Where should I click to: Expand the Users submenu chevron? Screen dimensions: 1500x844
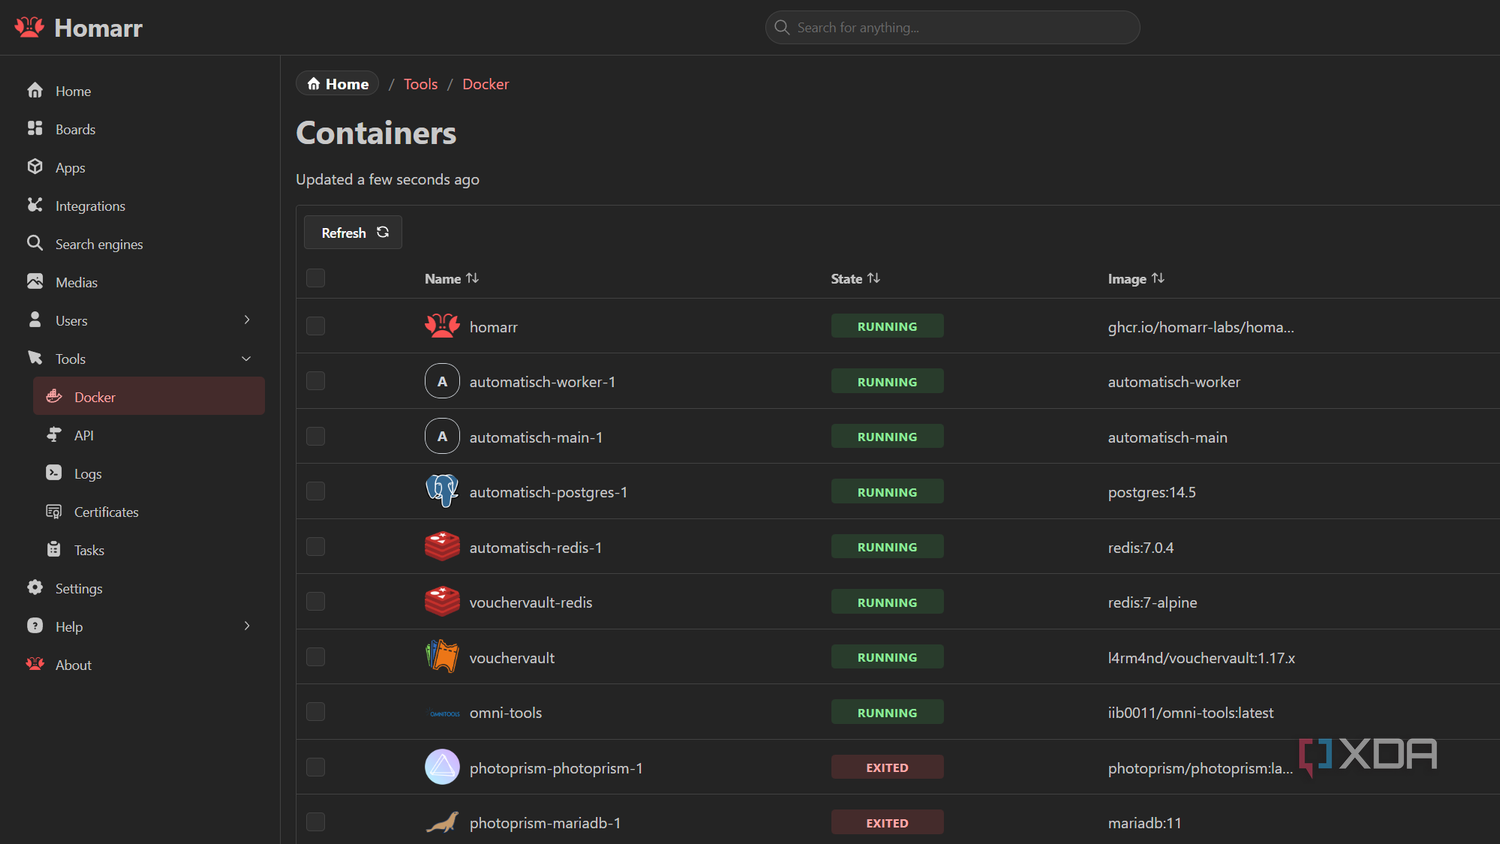point(247,320)
